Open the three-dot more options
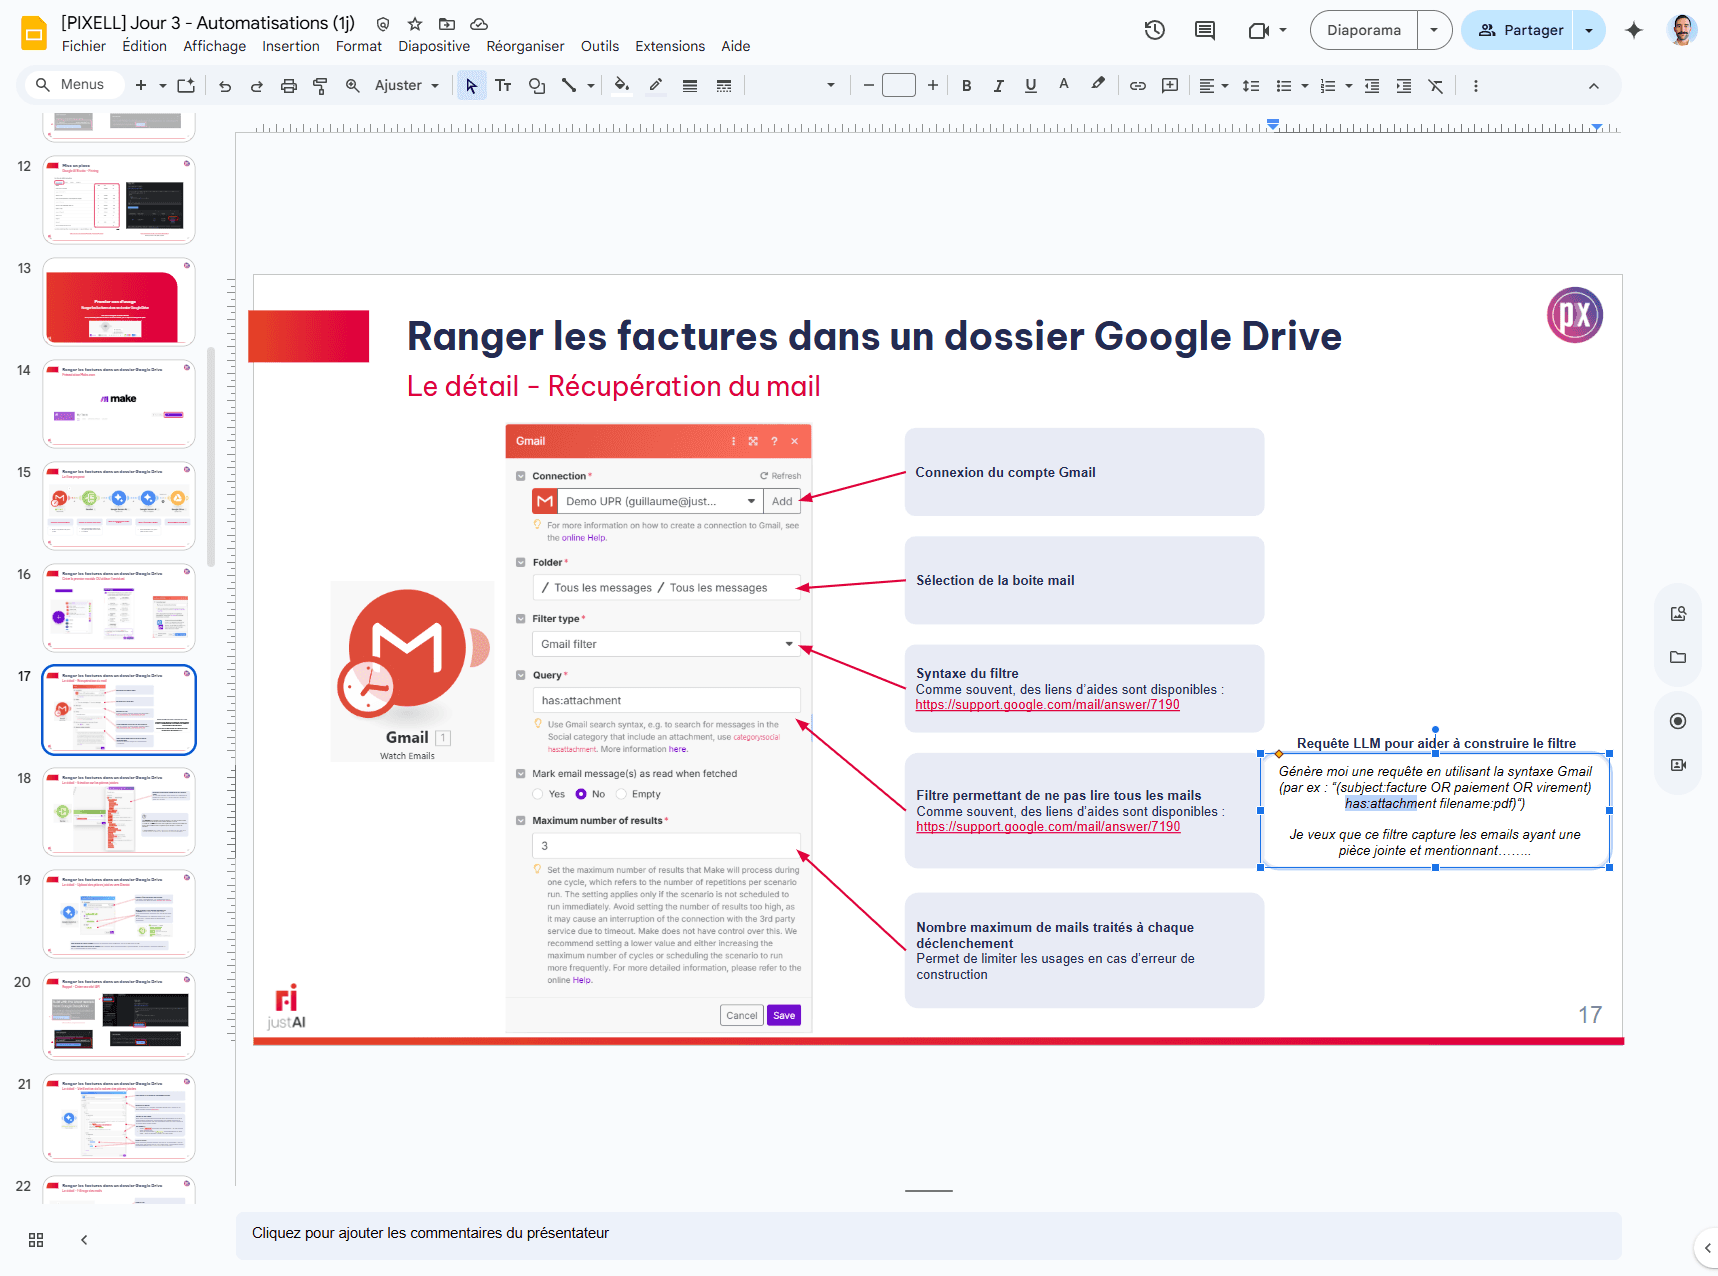 tap(1476, 86)
